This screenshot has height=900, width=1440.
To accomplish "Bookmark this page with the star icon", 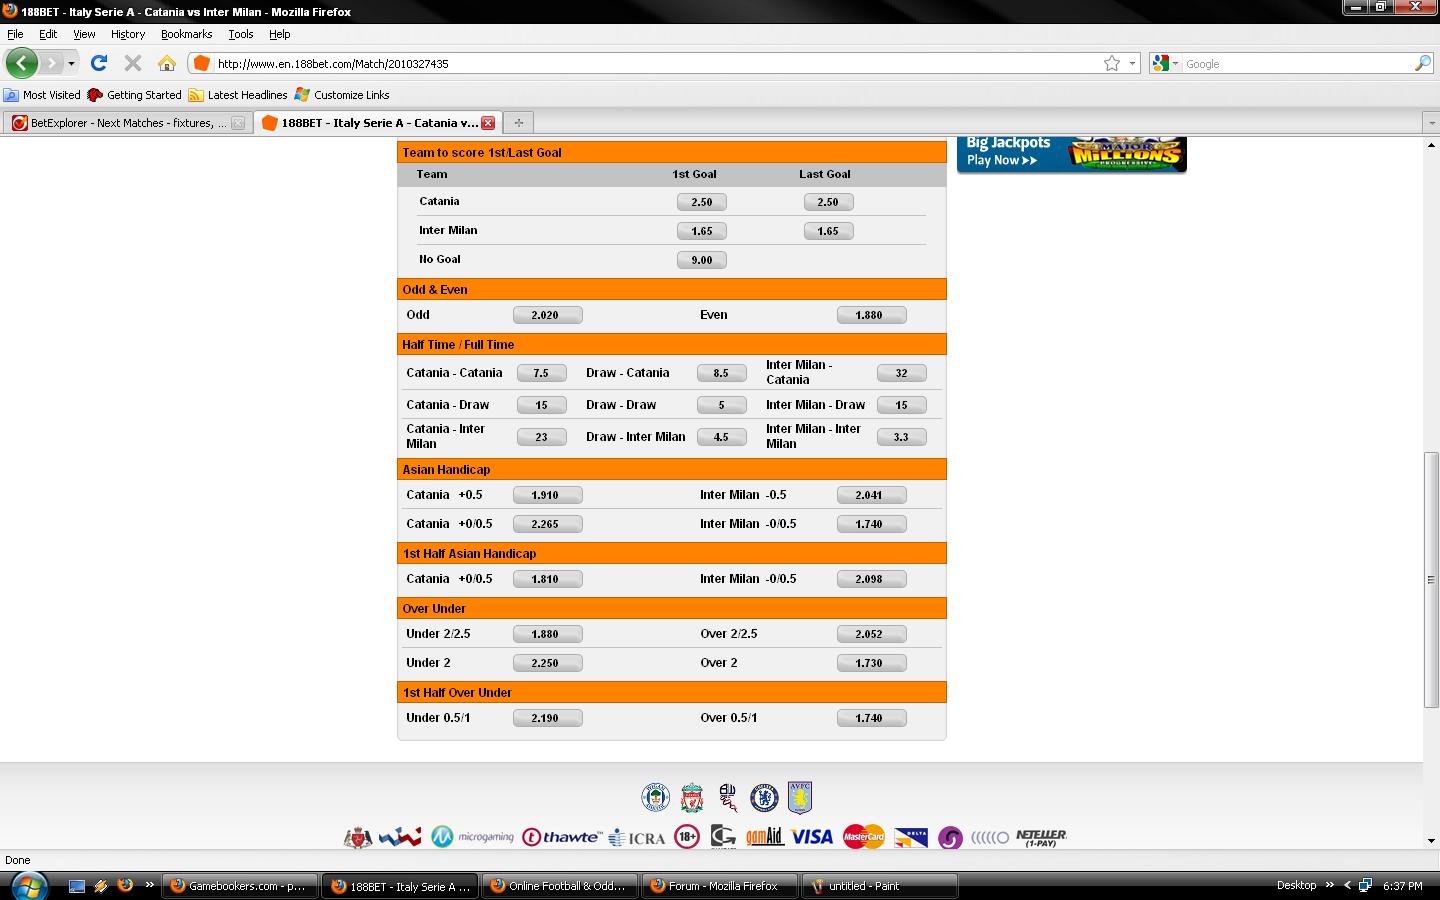I will point(1112,63).
